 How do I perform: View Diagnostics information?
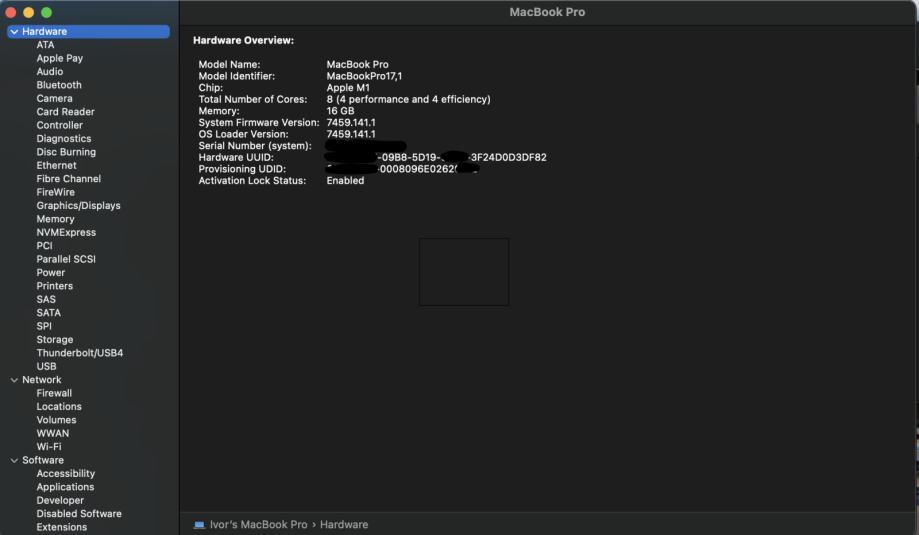[x=64, y=139]
